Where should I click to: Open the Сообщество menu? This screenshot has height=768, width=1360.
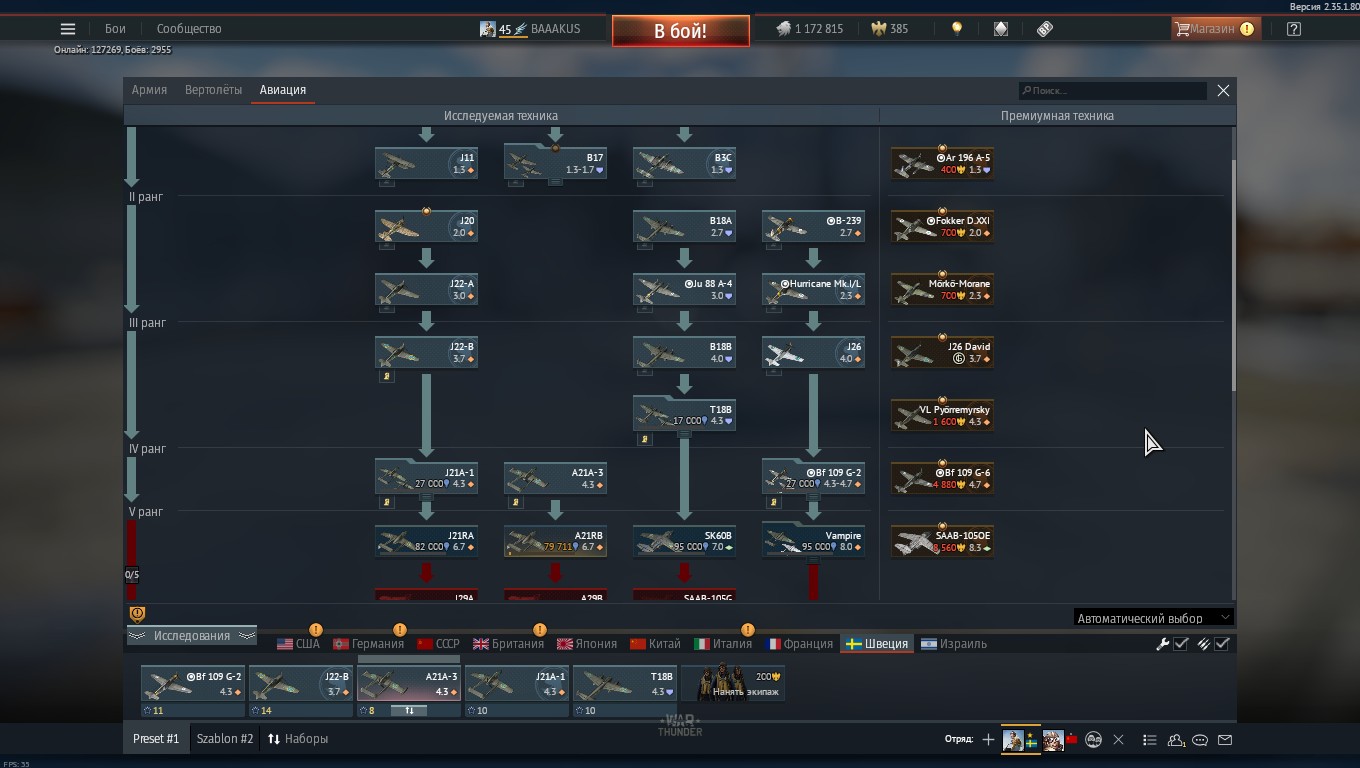[189, 29]
